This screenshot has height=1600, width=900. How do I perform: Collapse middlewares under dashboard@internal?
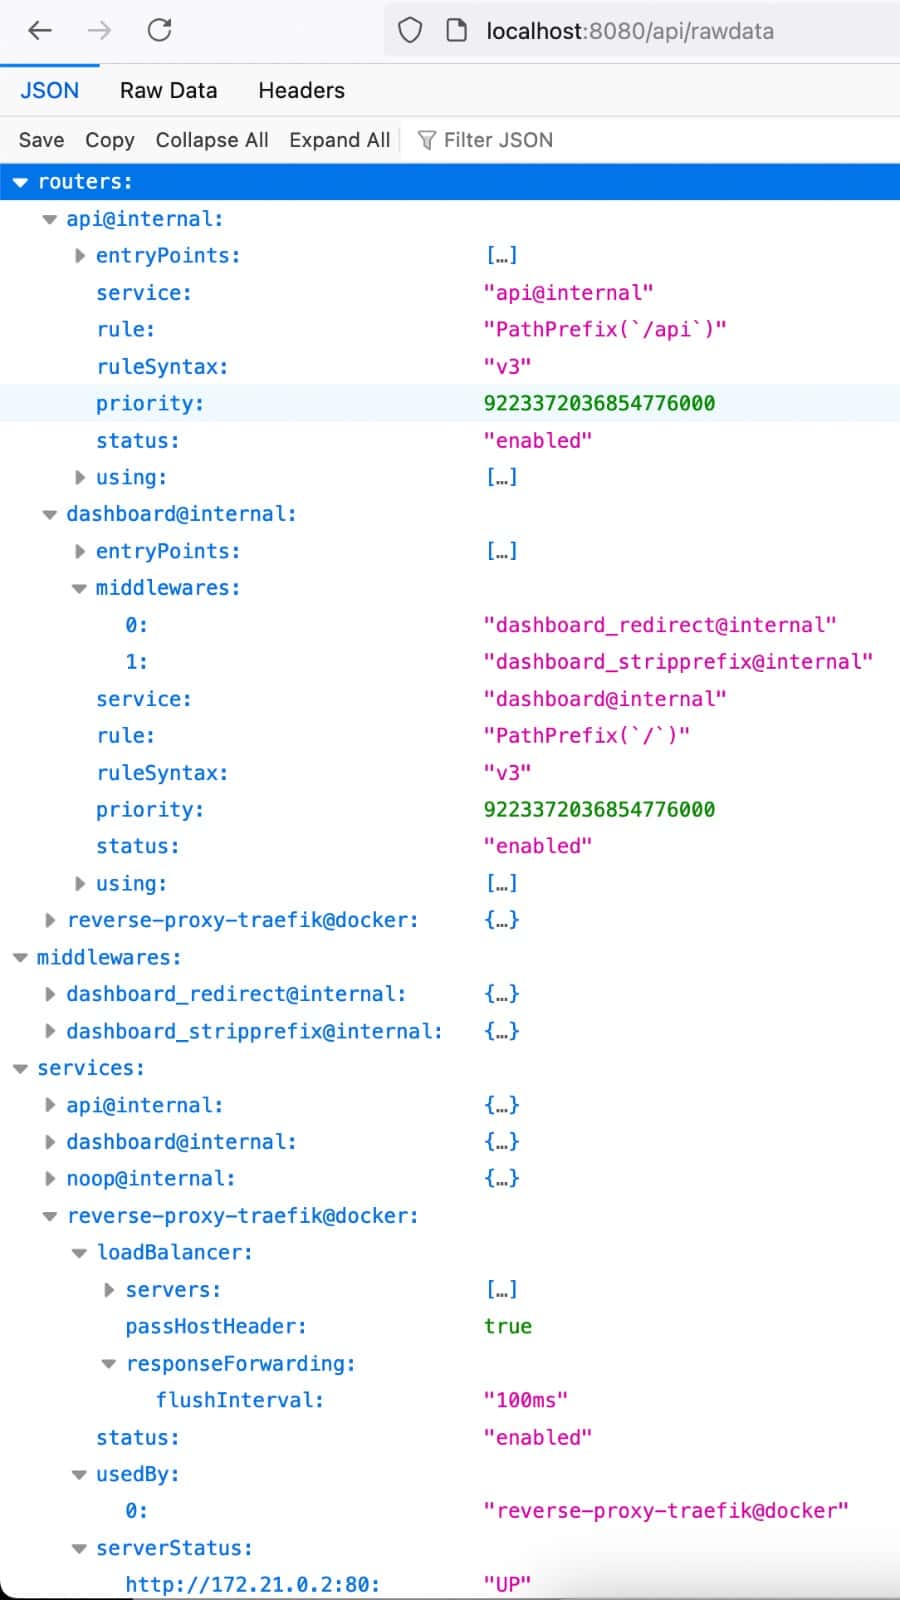[79, 588]
